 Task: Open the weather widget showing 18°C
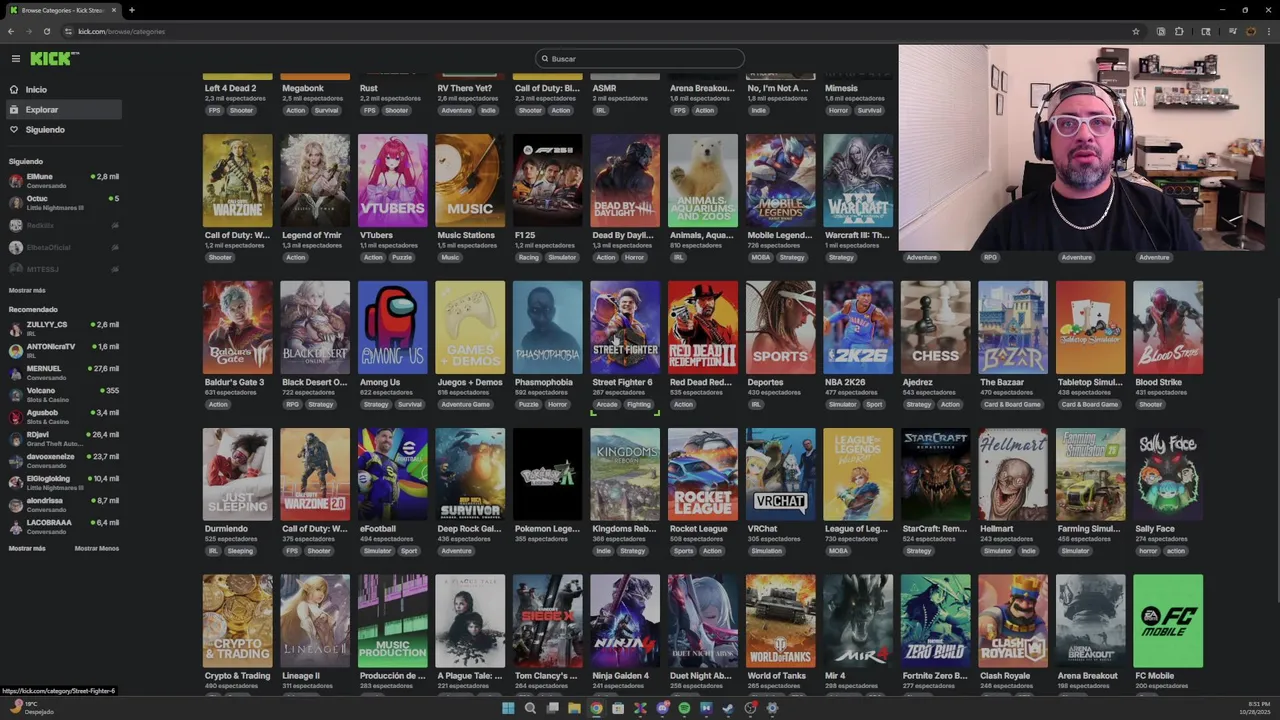coord(30,708)
